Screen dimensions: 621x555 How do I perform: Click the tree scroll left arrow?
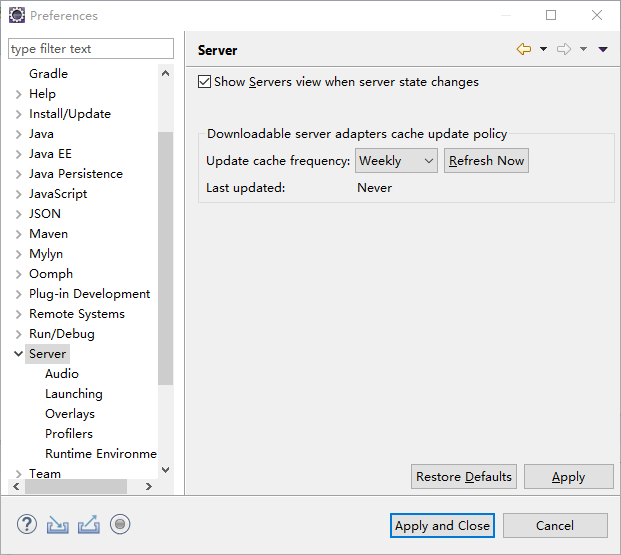click(x=16, y=486)
